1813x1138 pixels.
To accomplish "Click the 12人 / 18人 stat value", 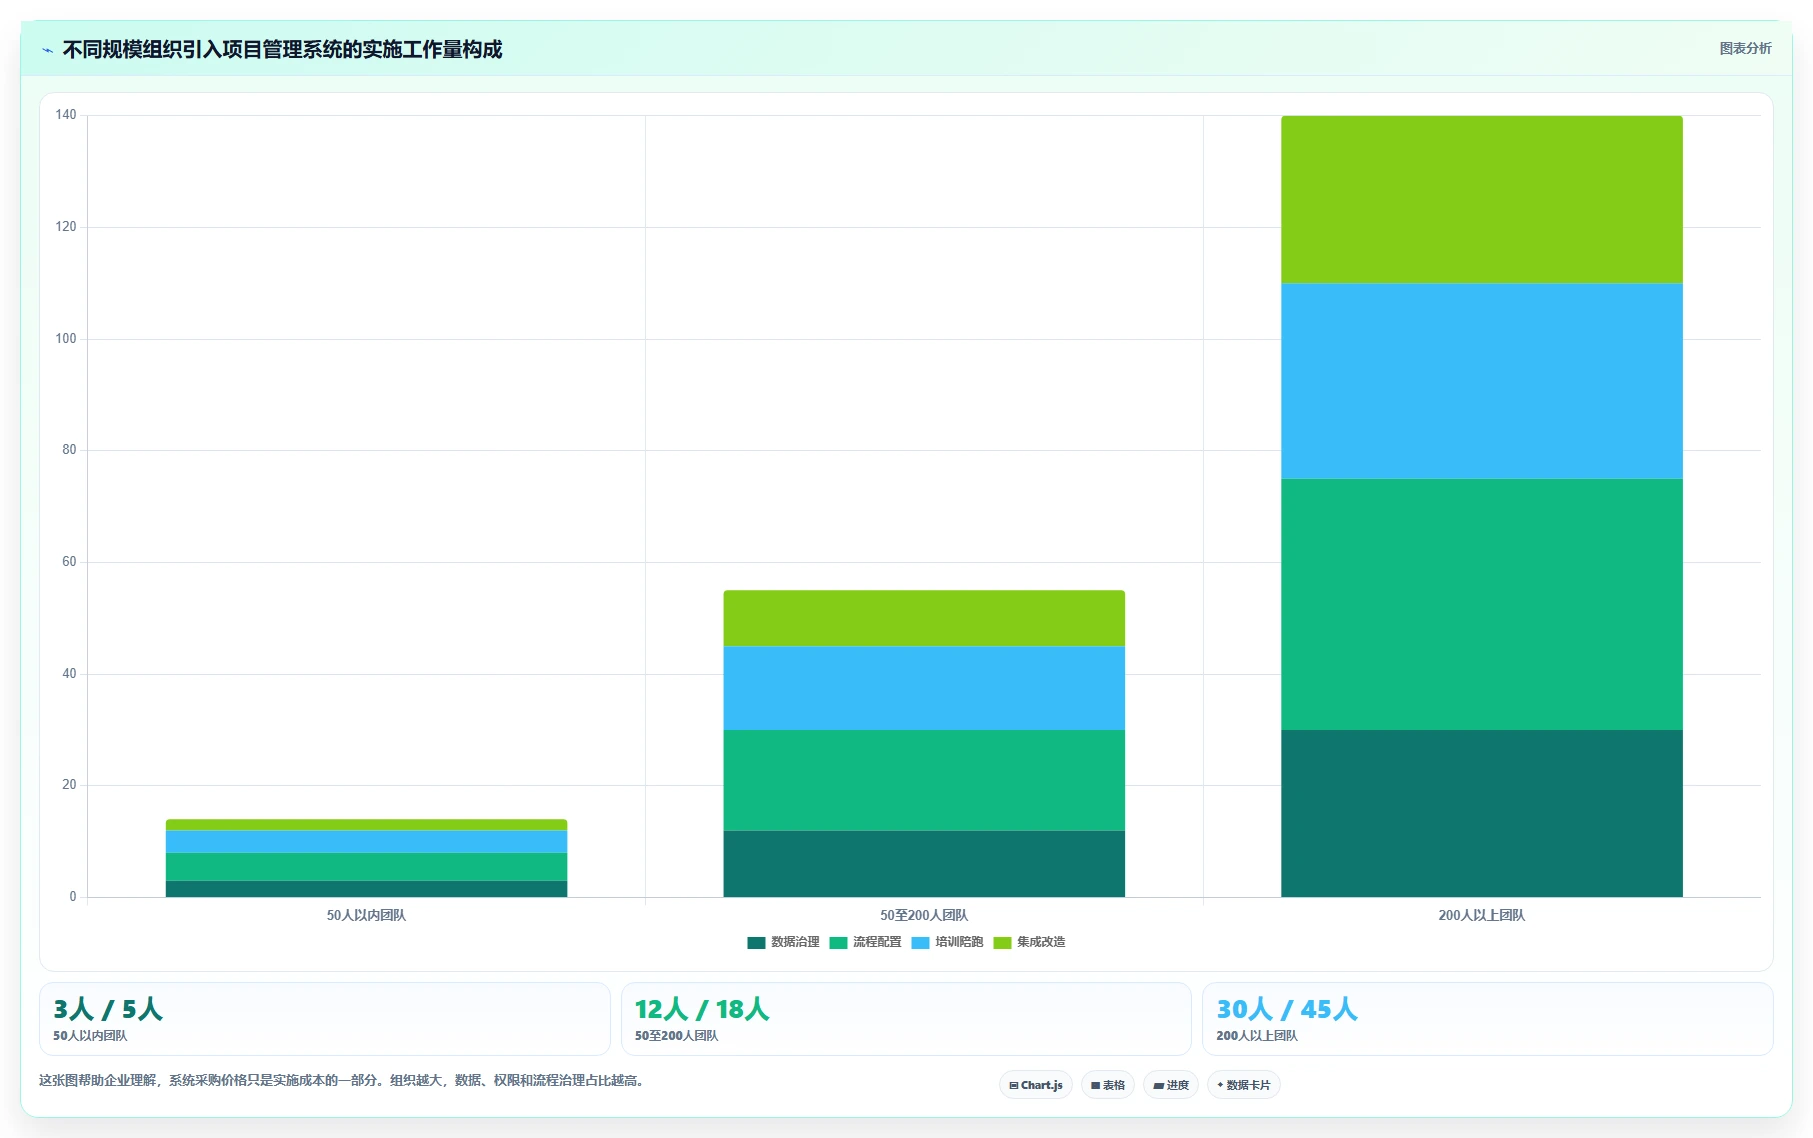I will tap(702, 1009).
